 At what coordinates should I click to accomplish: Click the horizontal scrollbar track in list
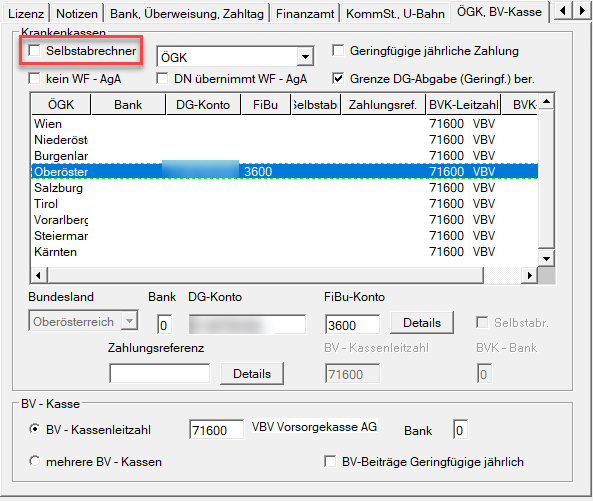(x=265, y=275)
